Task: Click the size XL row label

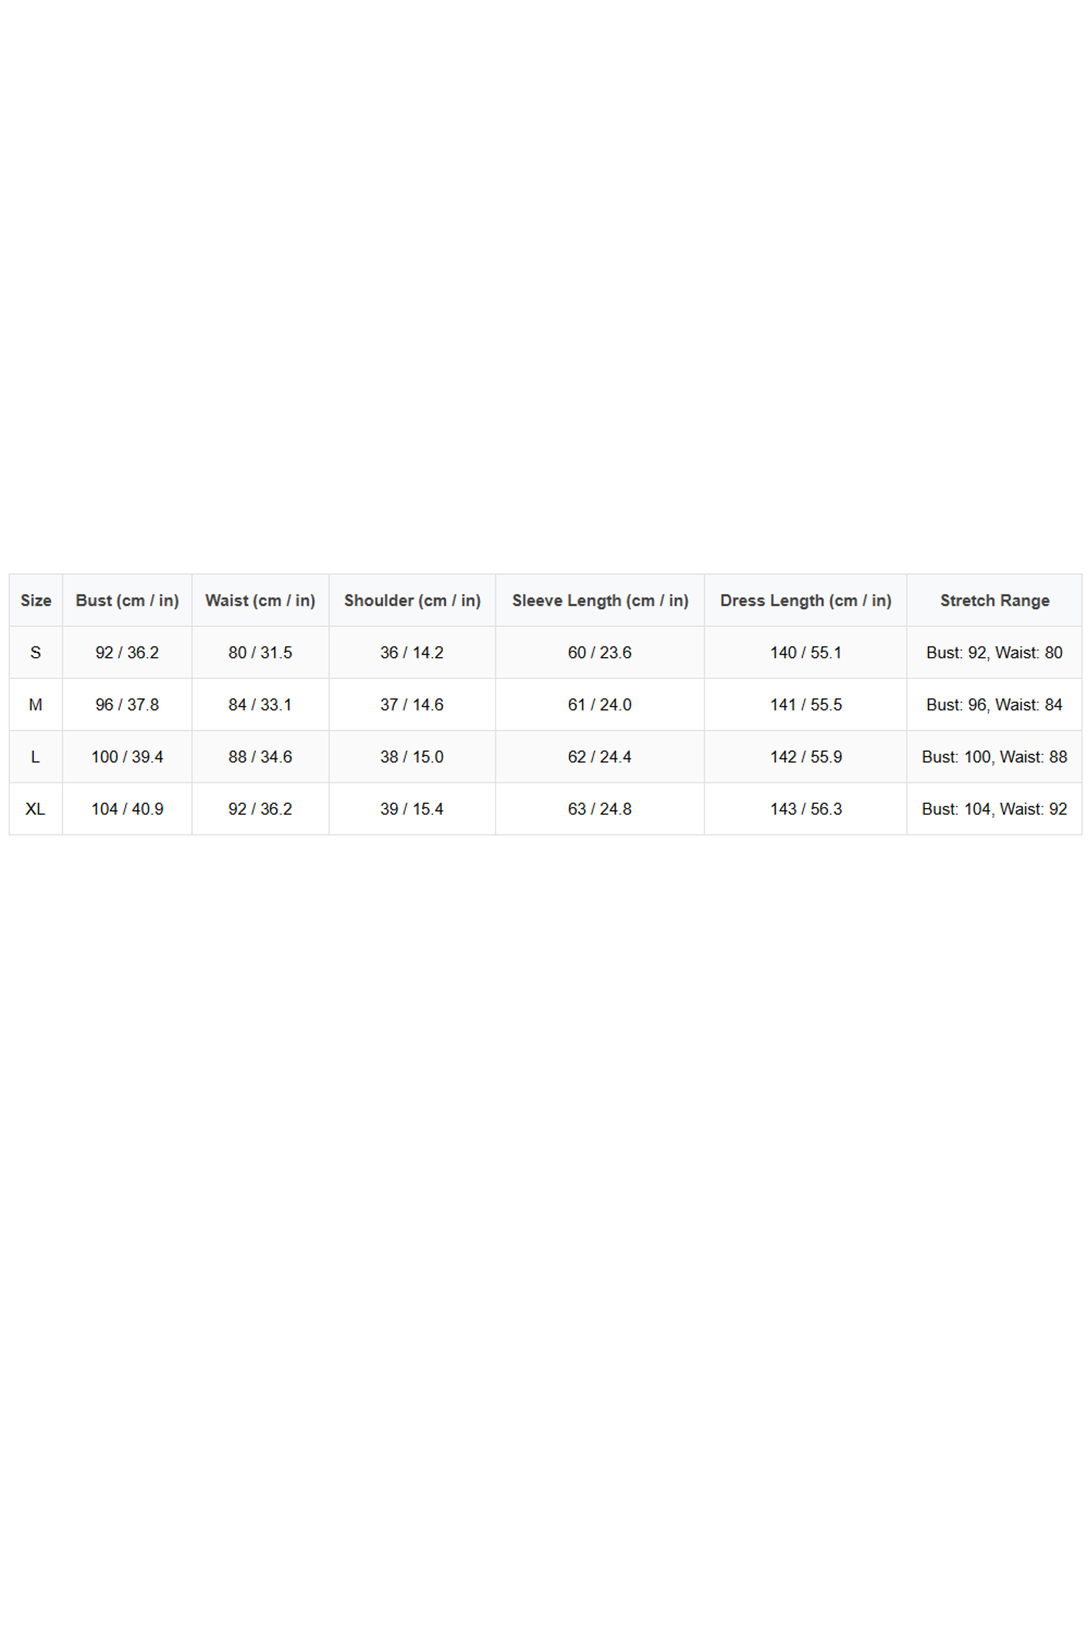Action: tap(36, 808)
